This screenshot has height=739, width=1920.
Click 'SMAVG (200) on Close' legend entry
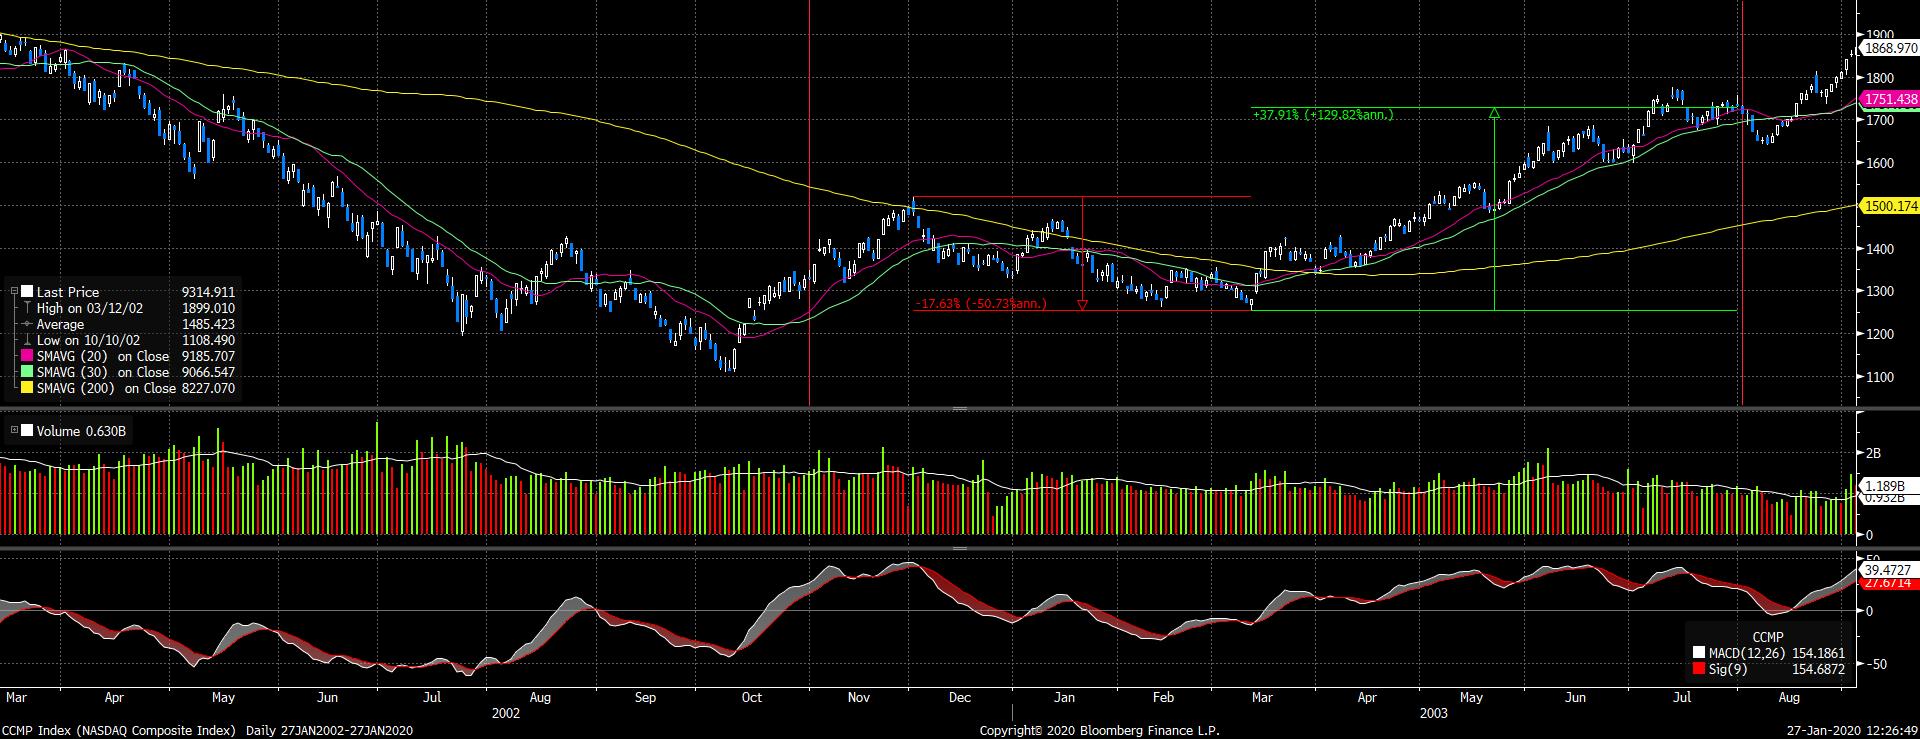pyautogui.click(x=106, y=388)
